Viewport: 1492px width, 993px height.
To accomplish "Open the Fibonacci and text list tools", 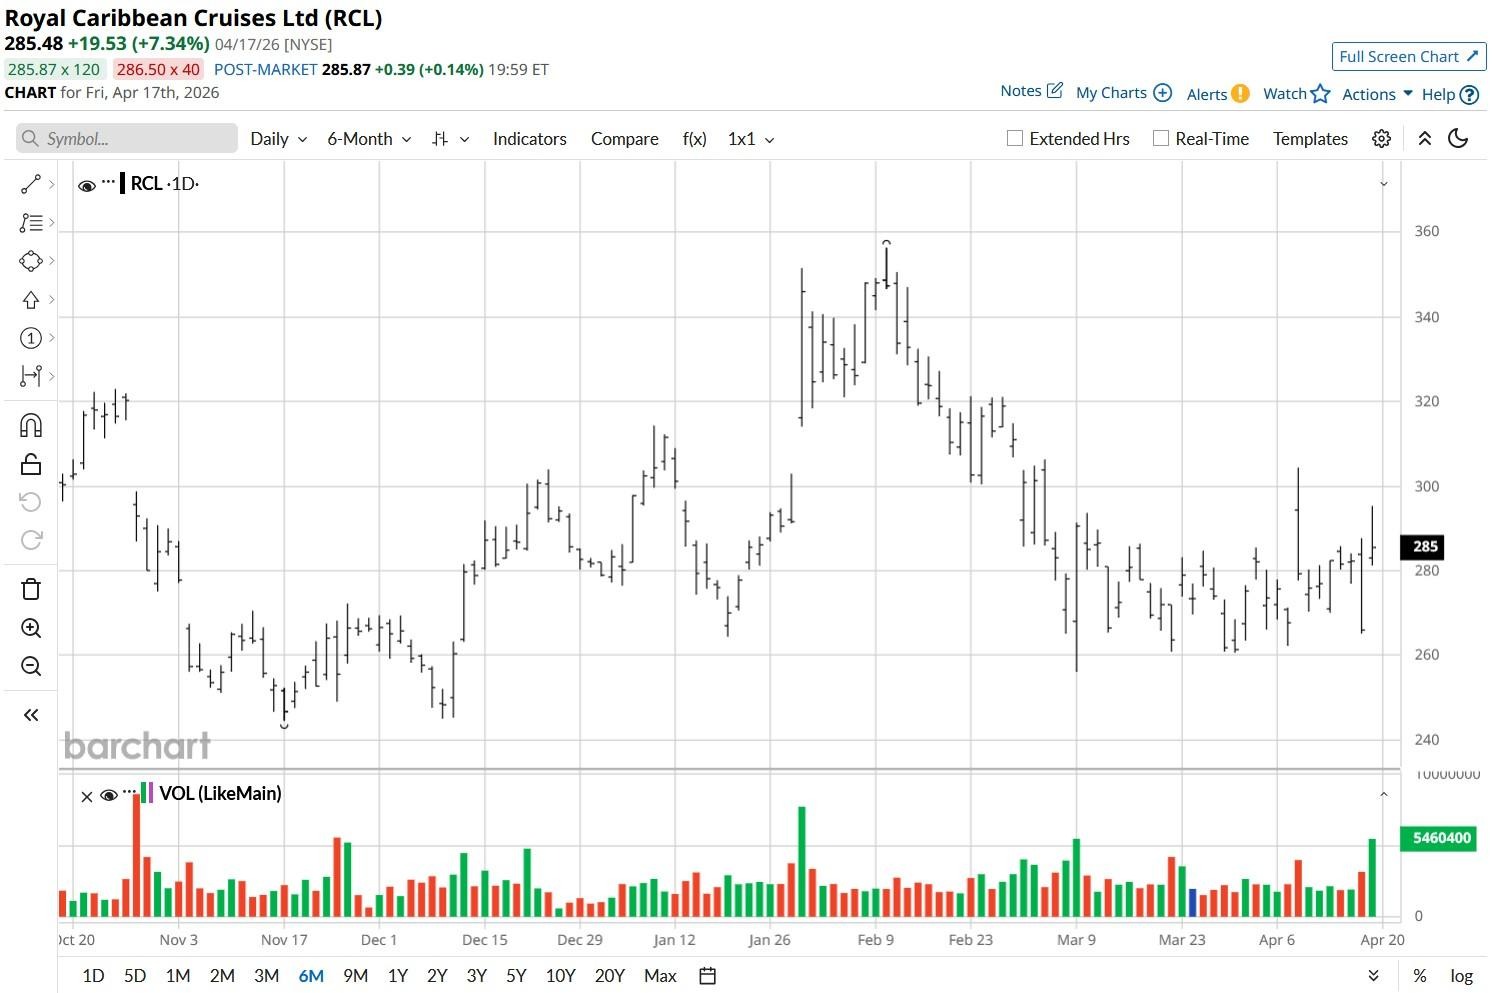I will [31, 223].
